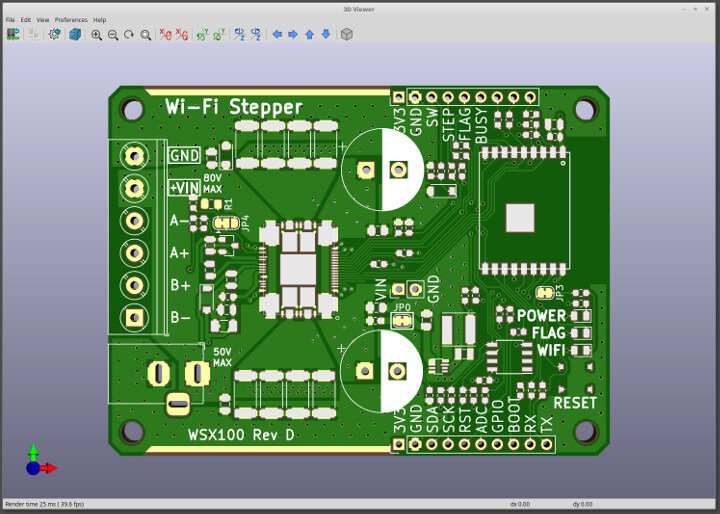Click the "POWER" LED label on the board

click(541, 316)
